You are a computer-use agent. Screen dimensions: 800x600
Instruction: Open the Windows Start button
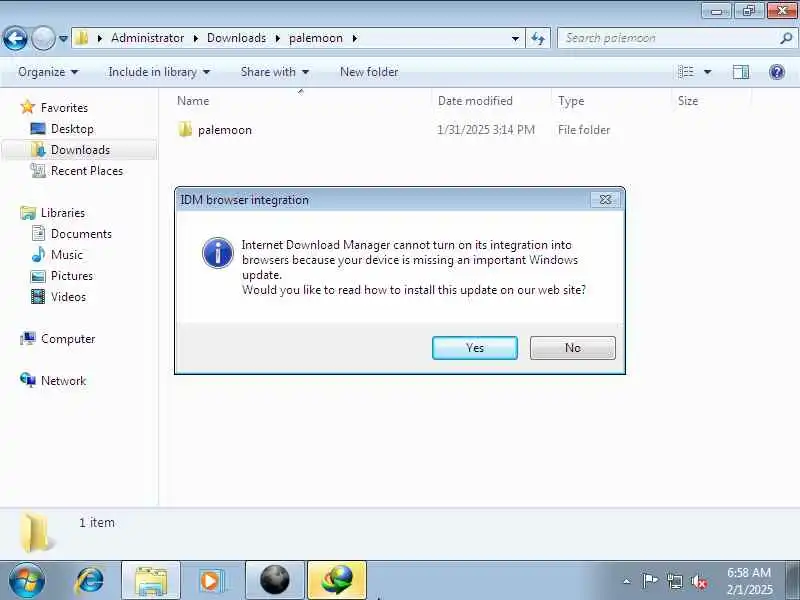(27, 580)
